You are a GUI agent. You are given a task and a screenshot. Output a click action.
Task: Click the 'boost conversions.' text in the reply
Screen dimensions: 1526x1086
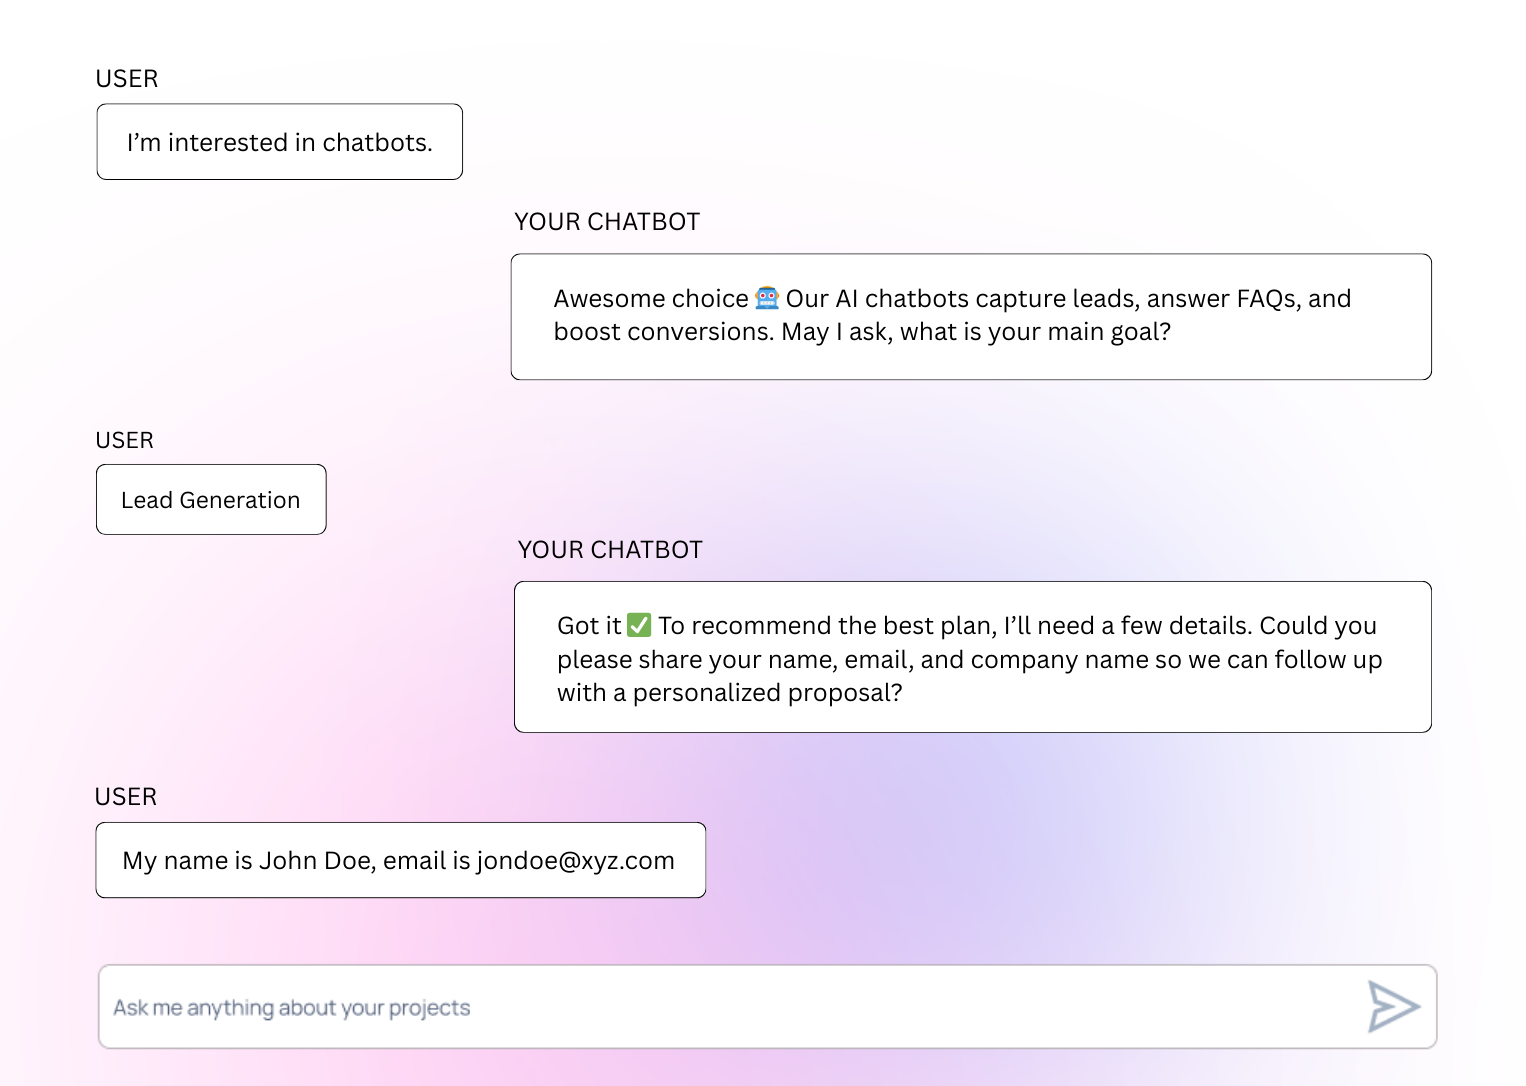664,332
